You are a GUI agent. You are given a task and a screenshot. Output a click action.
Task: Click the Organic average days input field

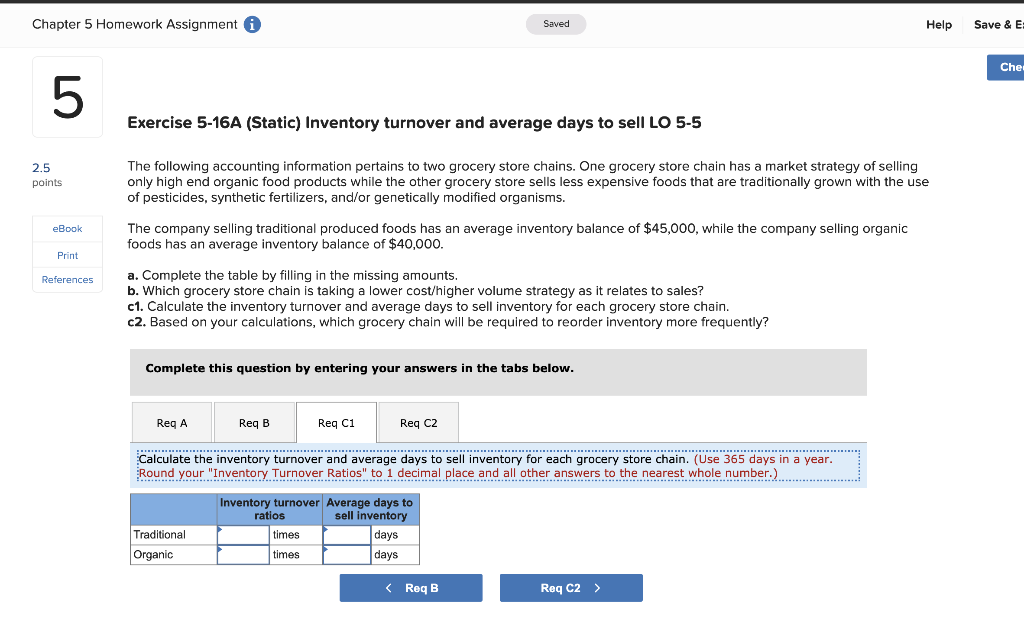[x=346, y=553]
